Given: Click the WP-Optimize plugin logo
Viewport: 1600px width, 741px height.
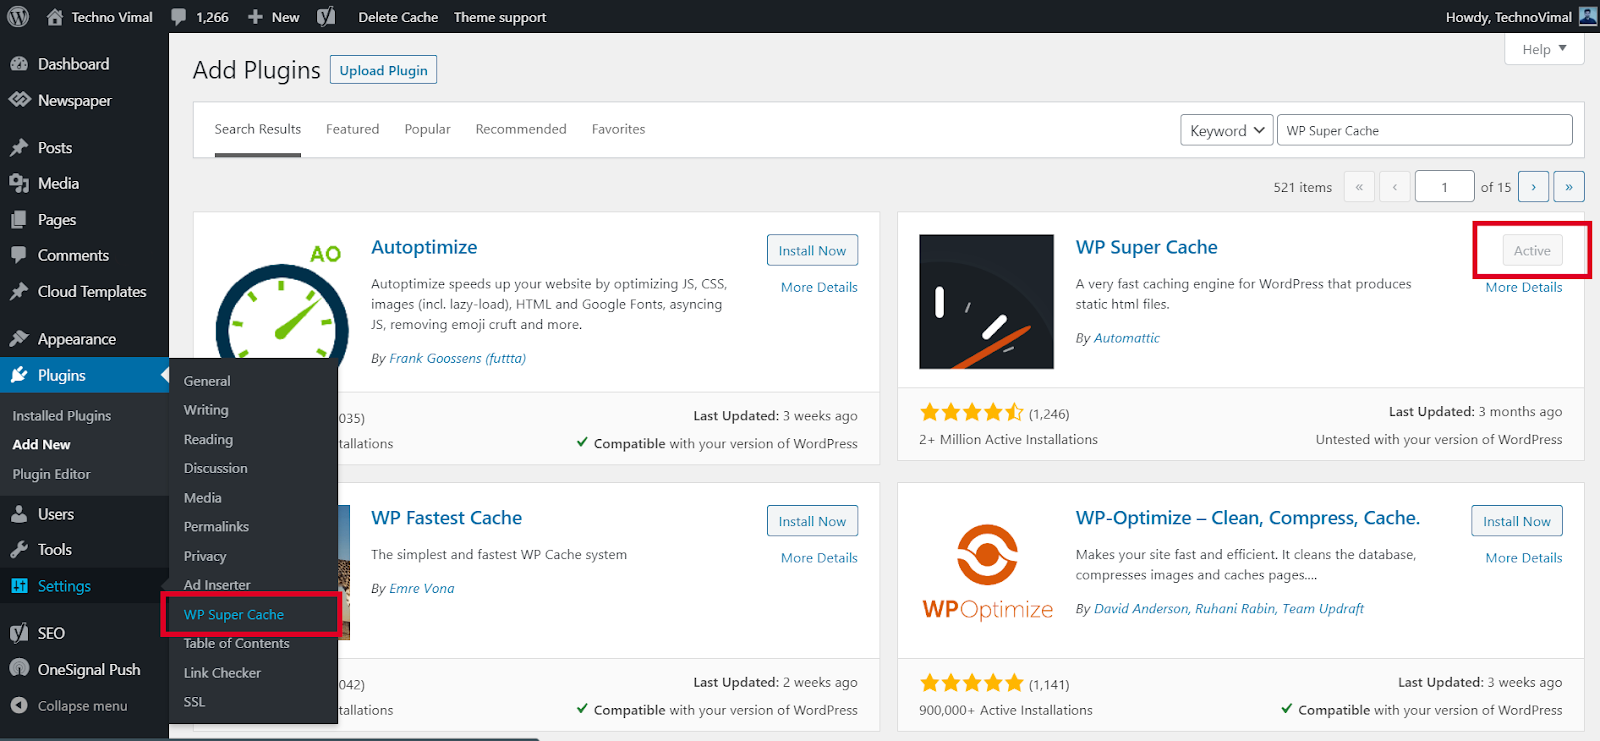Looking at the screenshot, I should coord(987,572).
